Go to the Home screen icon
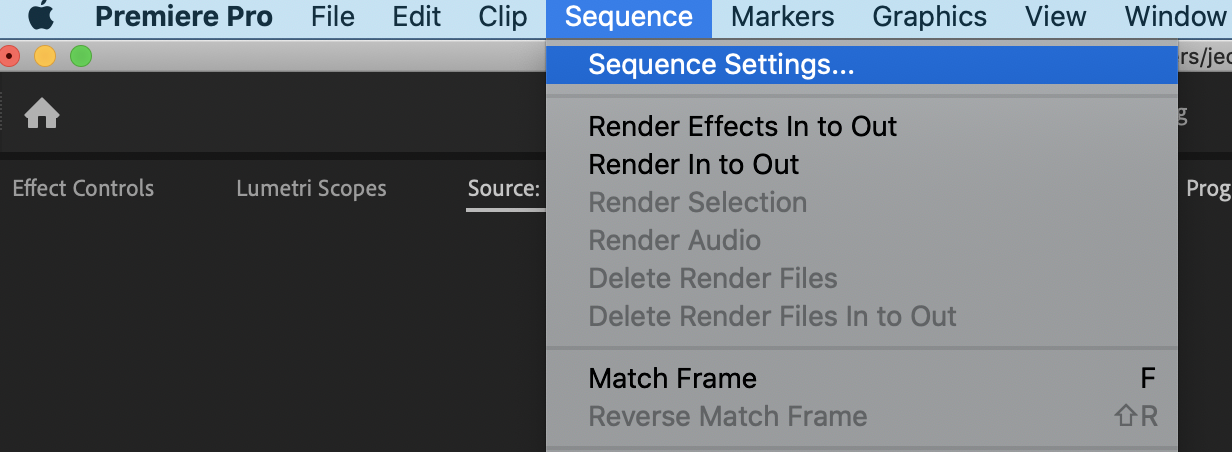 pyautogui.click(x=42, y=115)
